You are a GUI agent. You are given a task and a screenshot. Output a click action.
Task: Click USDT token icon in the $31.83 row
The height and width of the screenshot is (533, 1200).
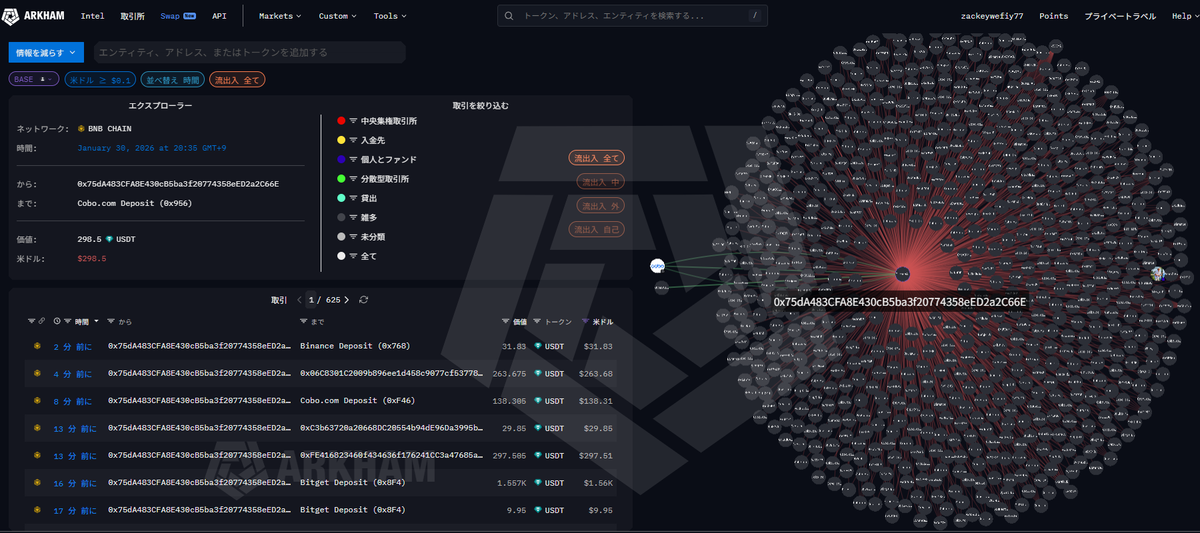pyautogui.click(x=537, y=346)
